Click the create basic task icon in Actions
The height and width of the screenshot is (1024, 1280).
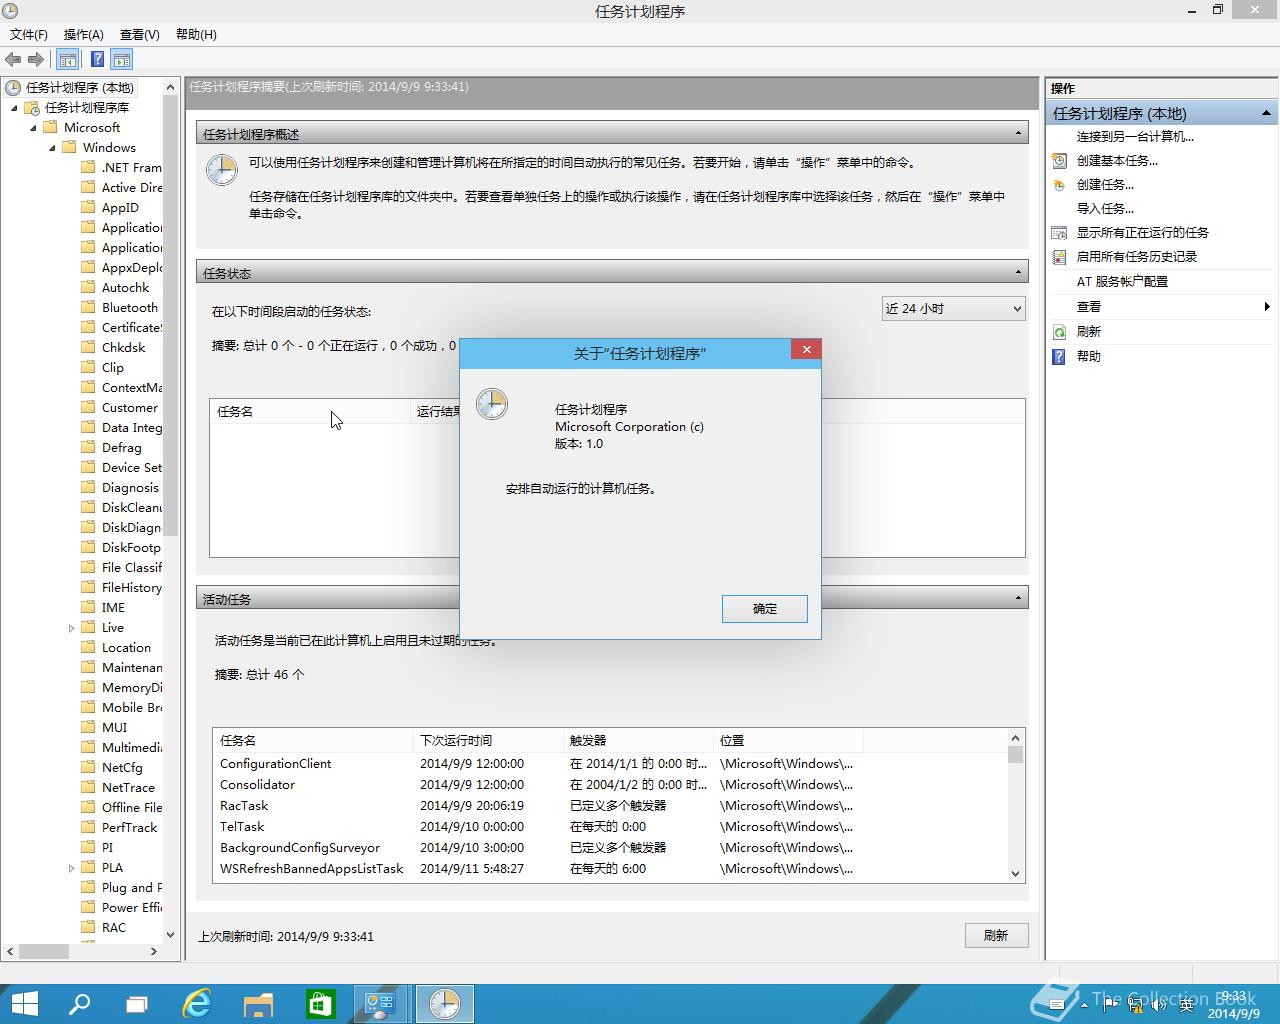click(1059, 160)
